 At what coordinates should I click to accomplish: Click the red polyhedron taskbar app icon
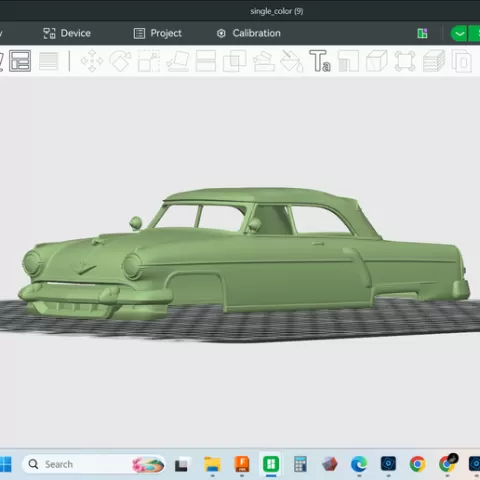[x=330, y=464]
